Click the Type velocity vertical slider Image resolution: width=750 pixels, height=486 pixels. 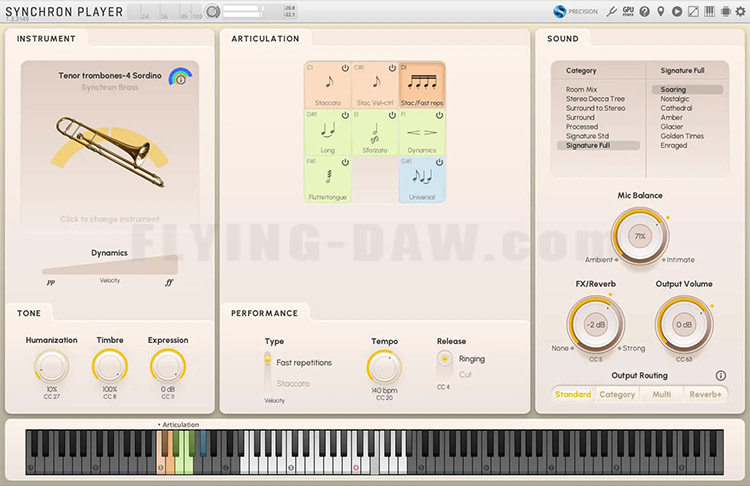click(x=267, y=374)
